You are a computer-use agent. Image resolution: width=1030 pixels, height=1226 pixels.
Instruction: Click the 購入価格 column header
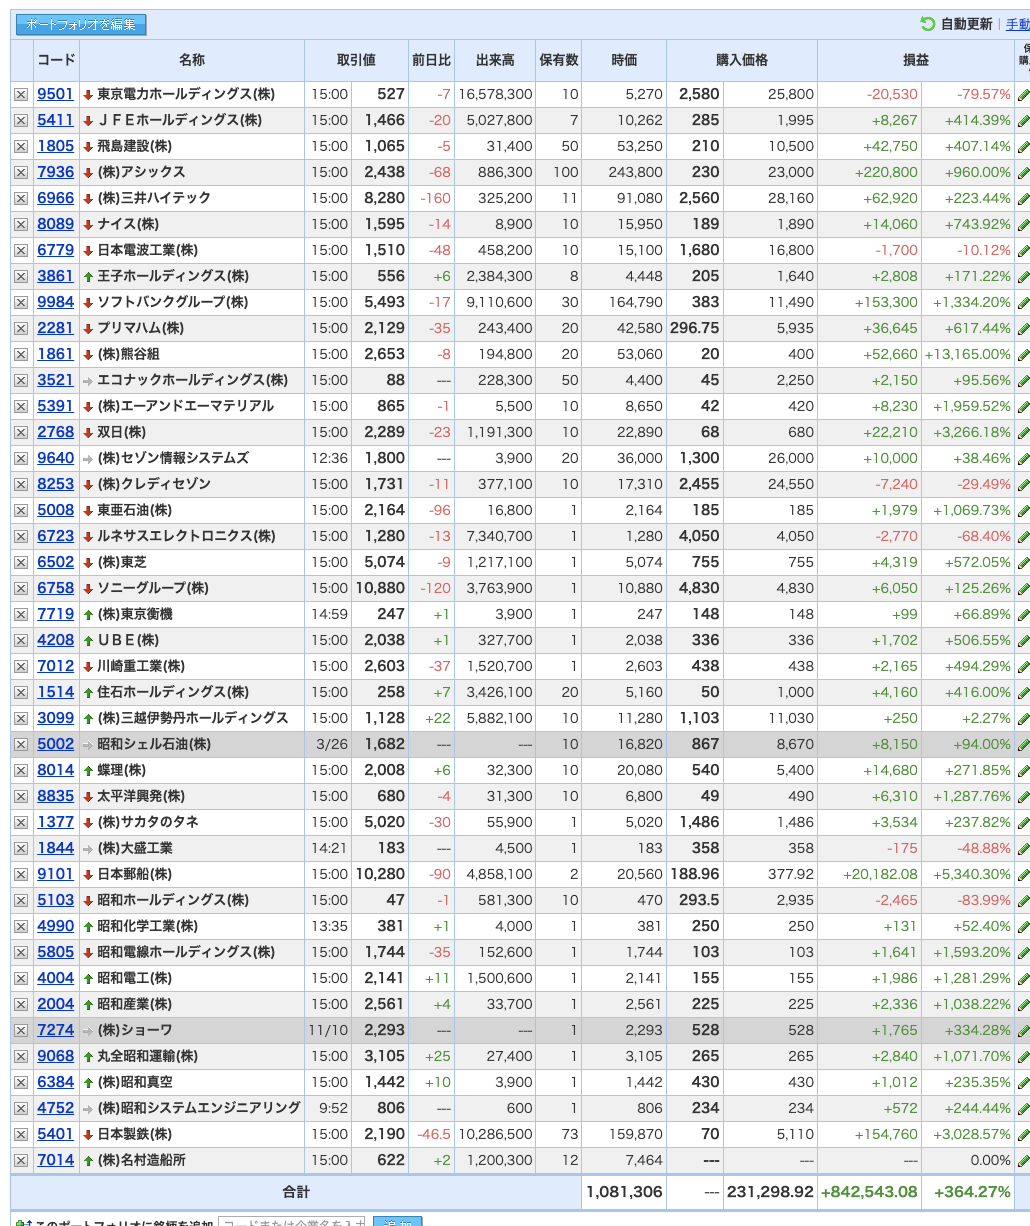click(742, 60)
